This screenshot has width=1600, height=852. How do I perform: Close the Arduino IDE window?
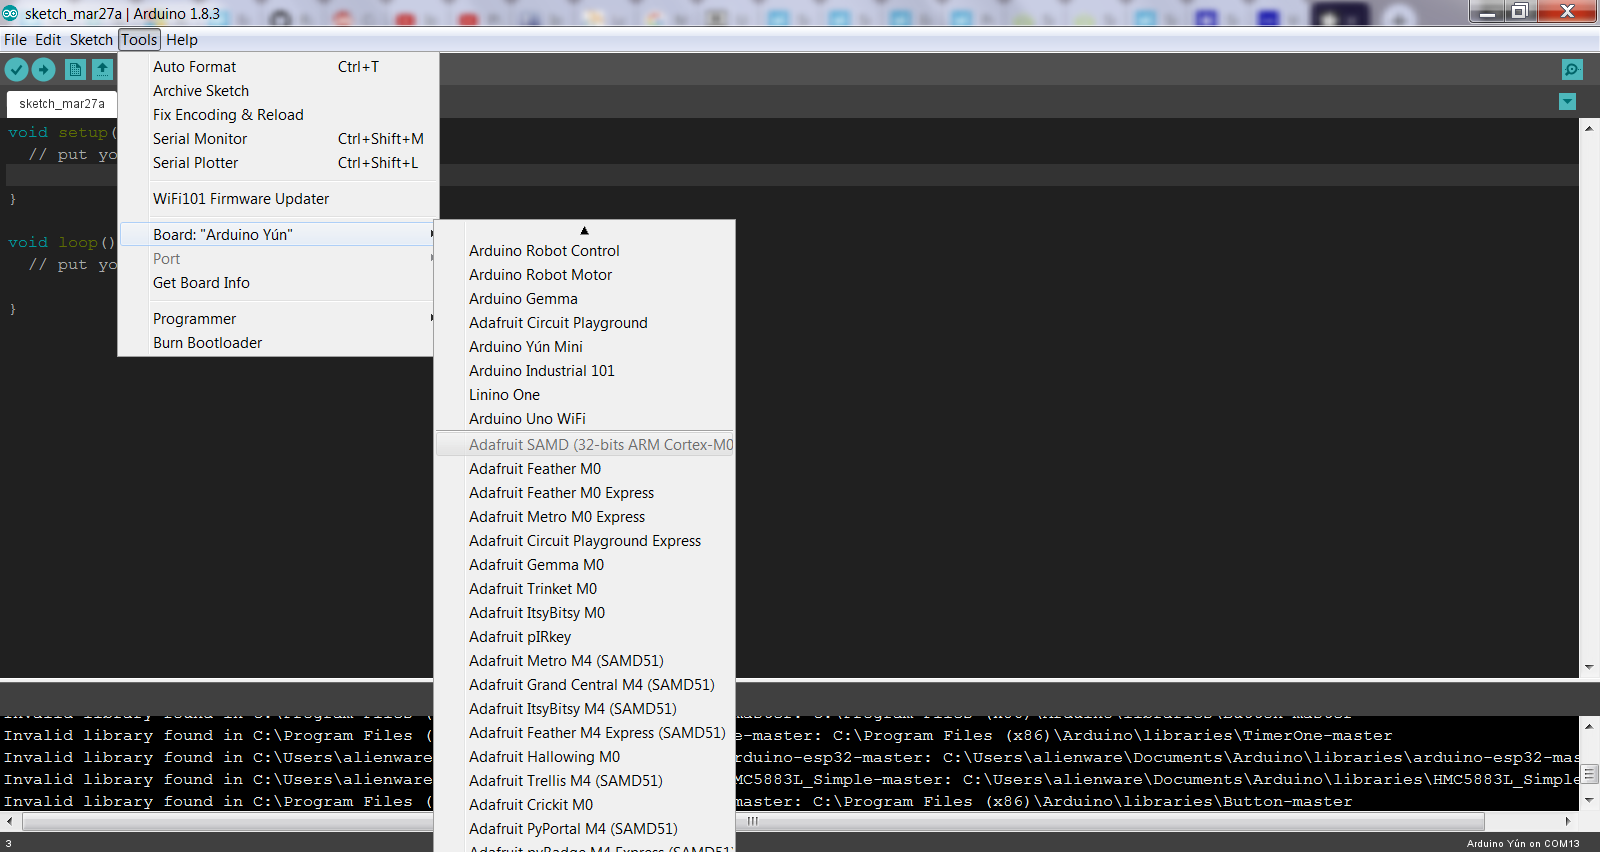[1567, 11]
